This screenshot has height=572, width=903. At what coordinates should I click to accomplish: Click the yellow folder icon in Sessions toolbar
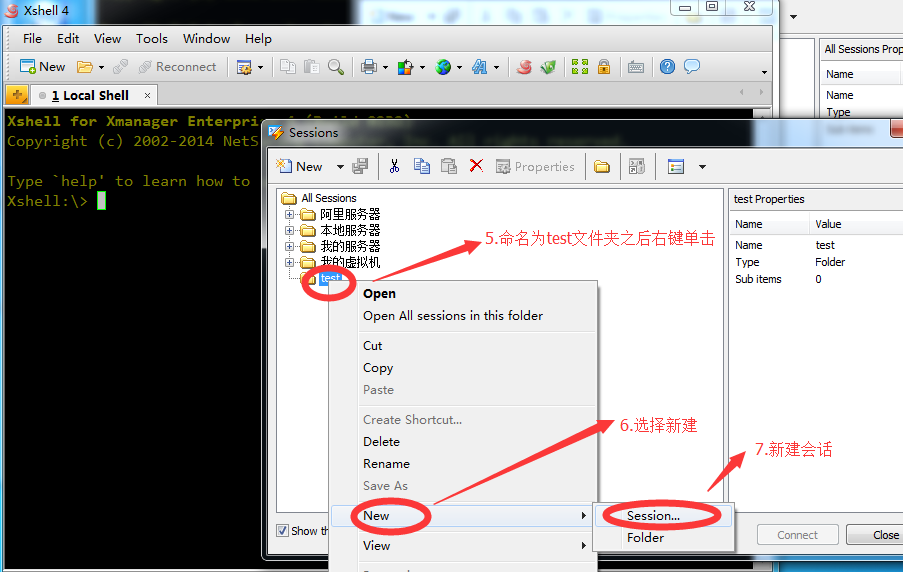602,167
